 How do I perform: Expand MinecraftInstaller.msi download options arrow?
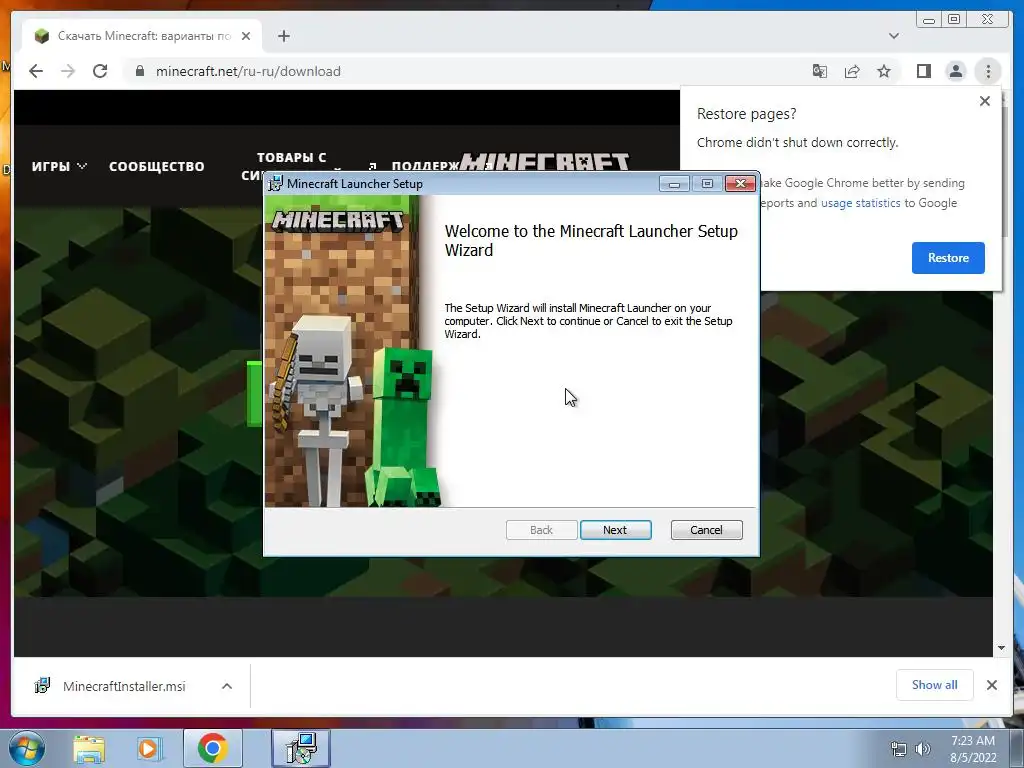(227, 686)
